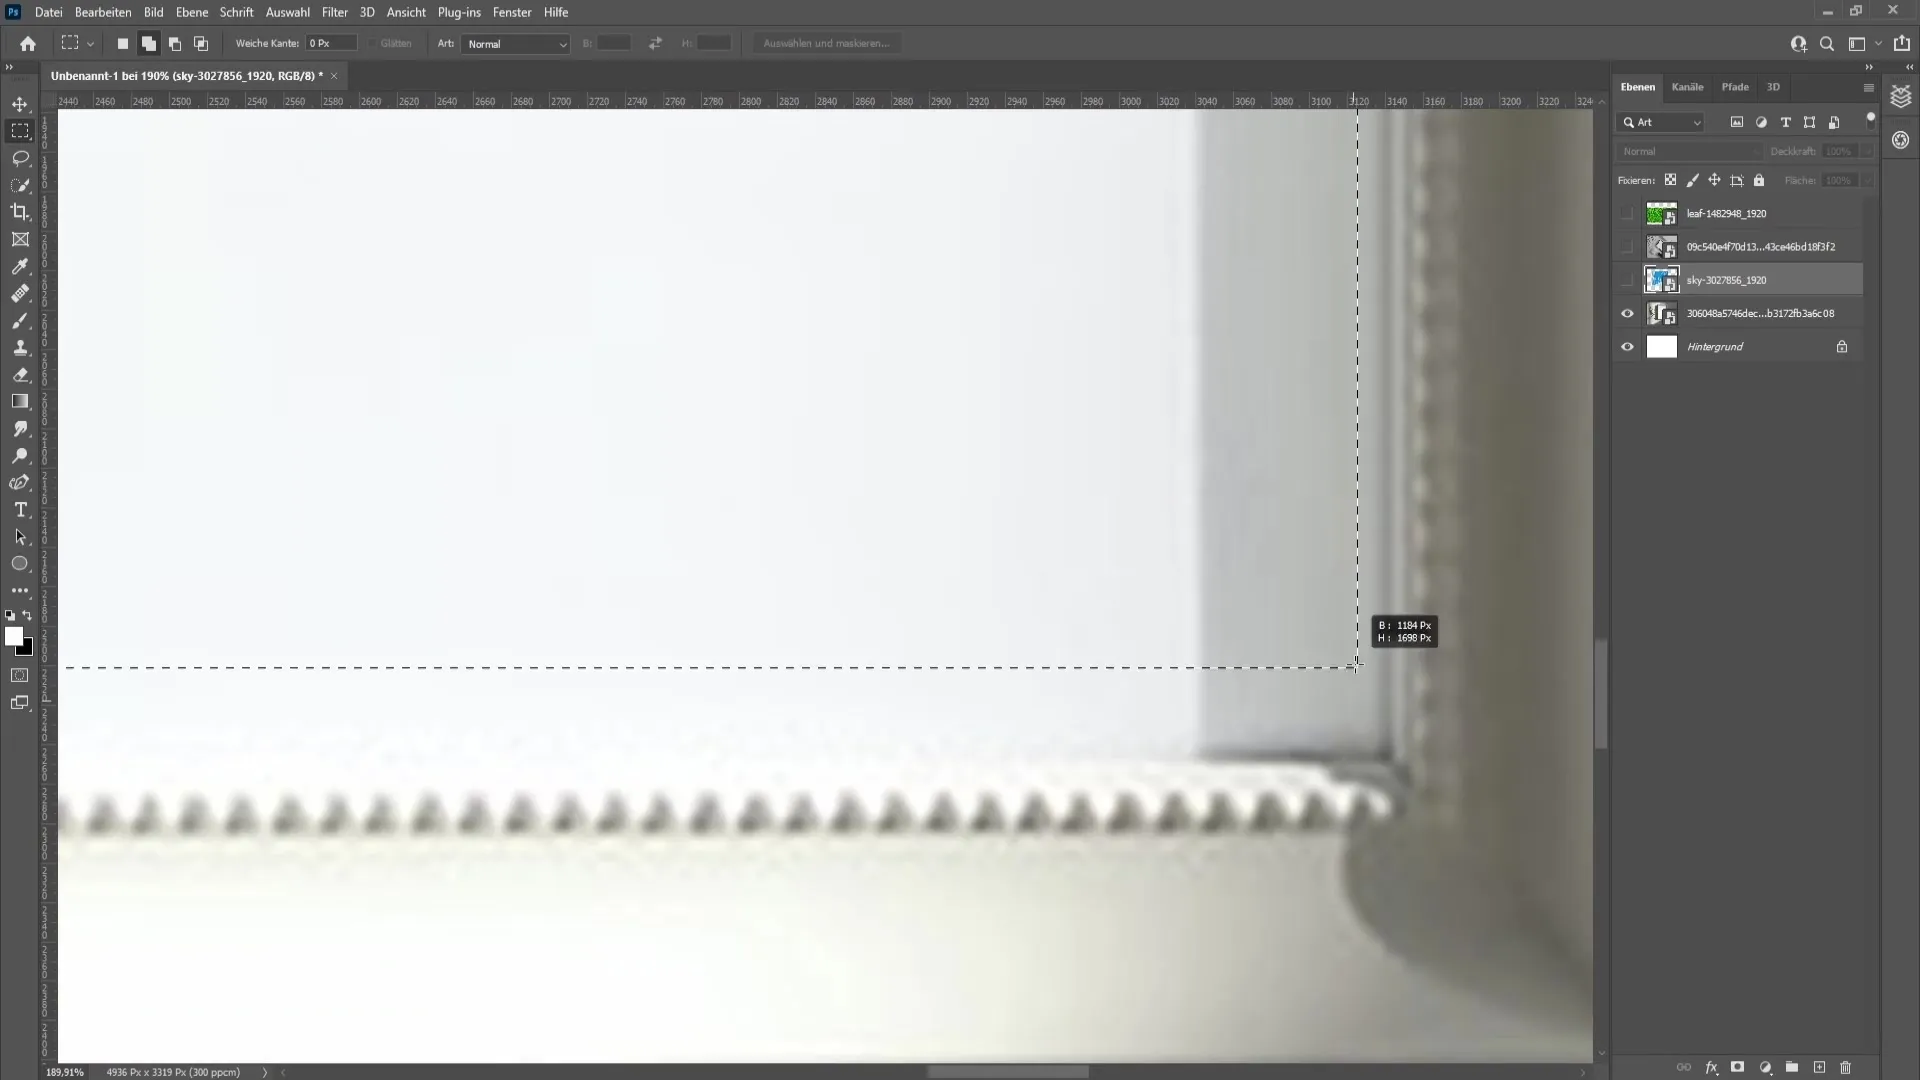Screen dimensions: 1920x1080
Task: Select the Eyedropper tool
Action: click(x=20, y=265)
